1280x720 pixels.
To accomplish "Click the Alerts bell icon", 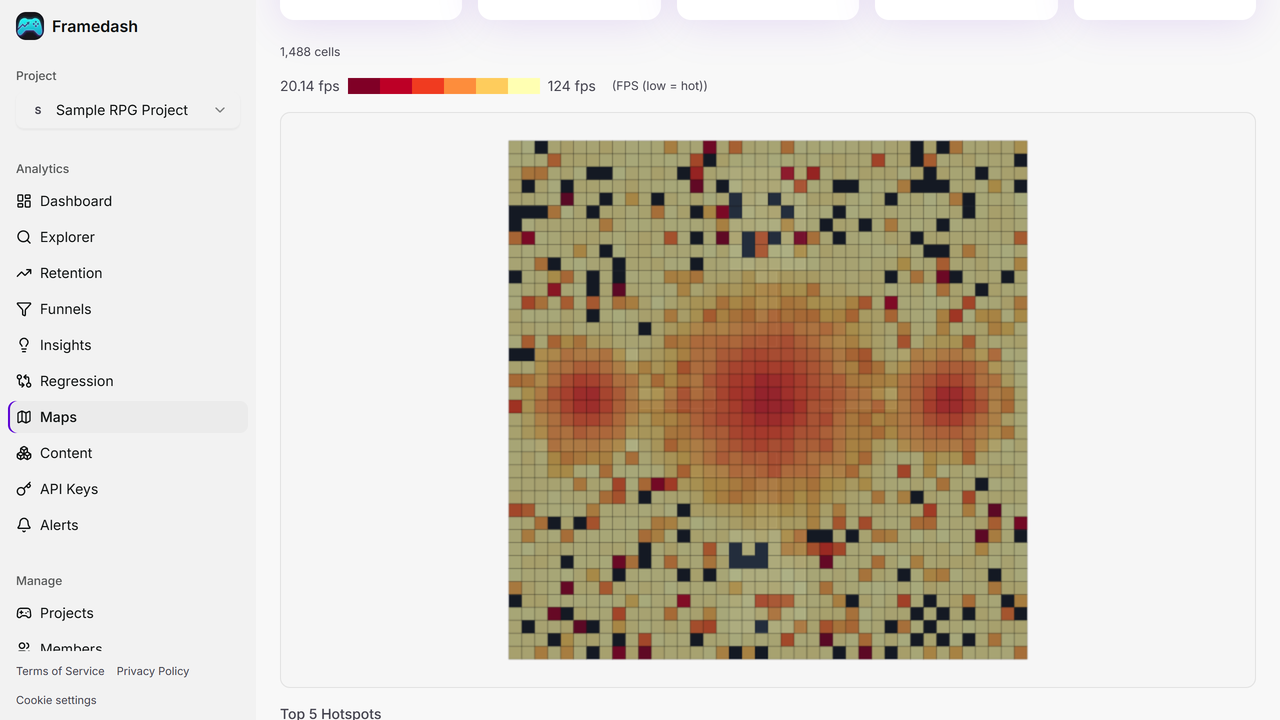I will [x=24, y=525].
